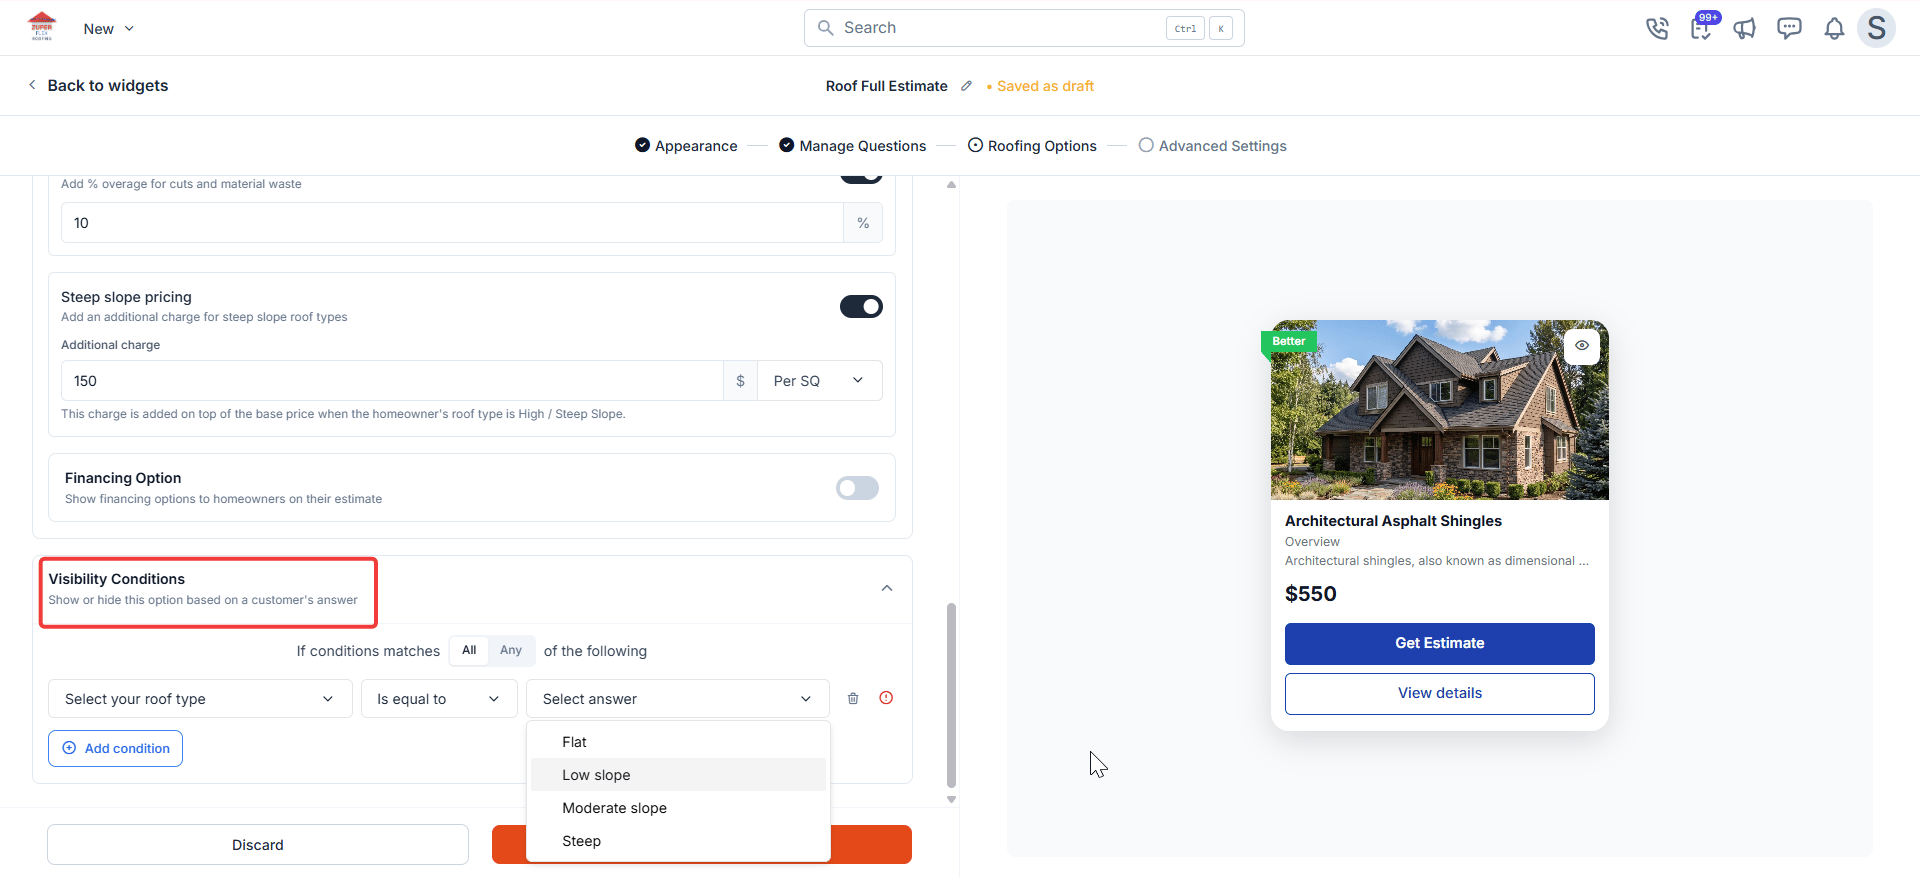Screen dimensions: 1920x878
Task: Click the percent unit label
Action: click(863, 223)
